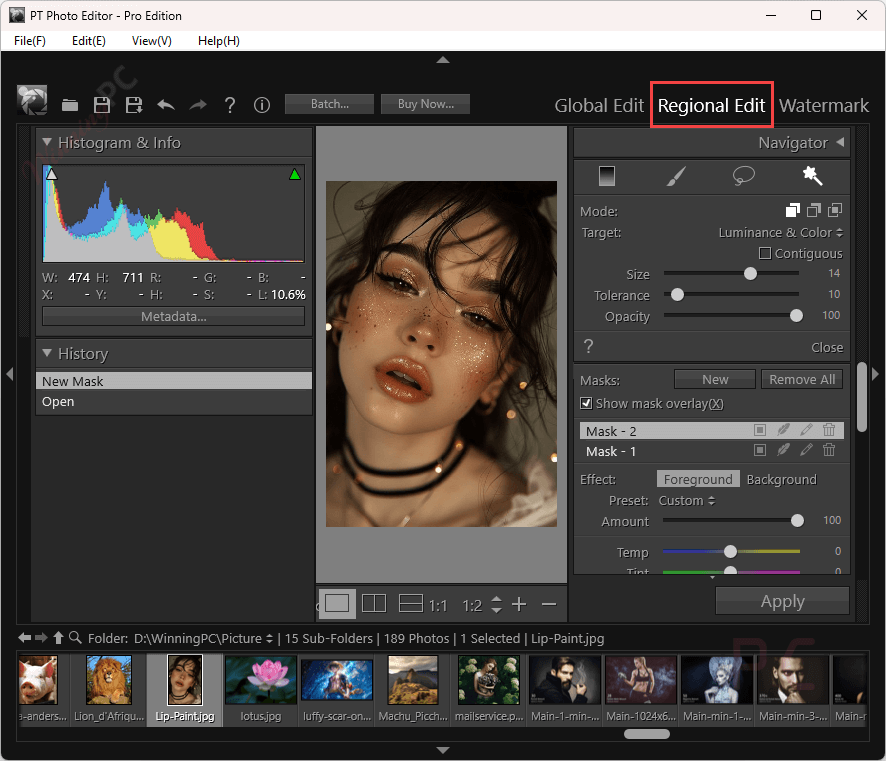Screen dimensions: 886x761
Task: Open the File(F) menu
Action: (x=30, y=41)
